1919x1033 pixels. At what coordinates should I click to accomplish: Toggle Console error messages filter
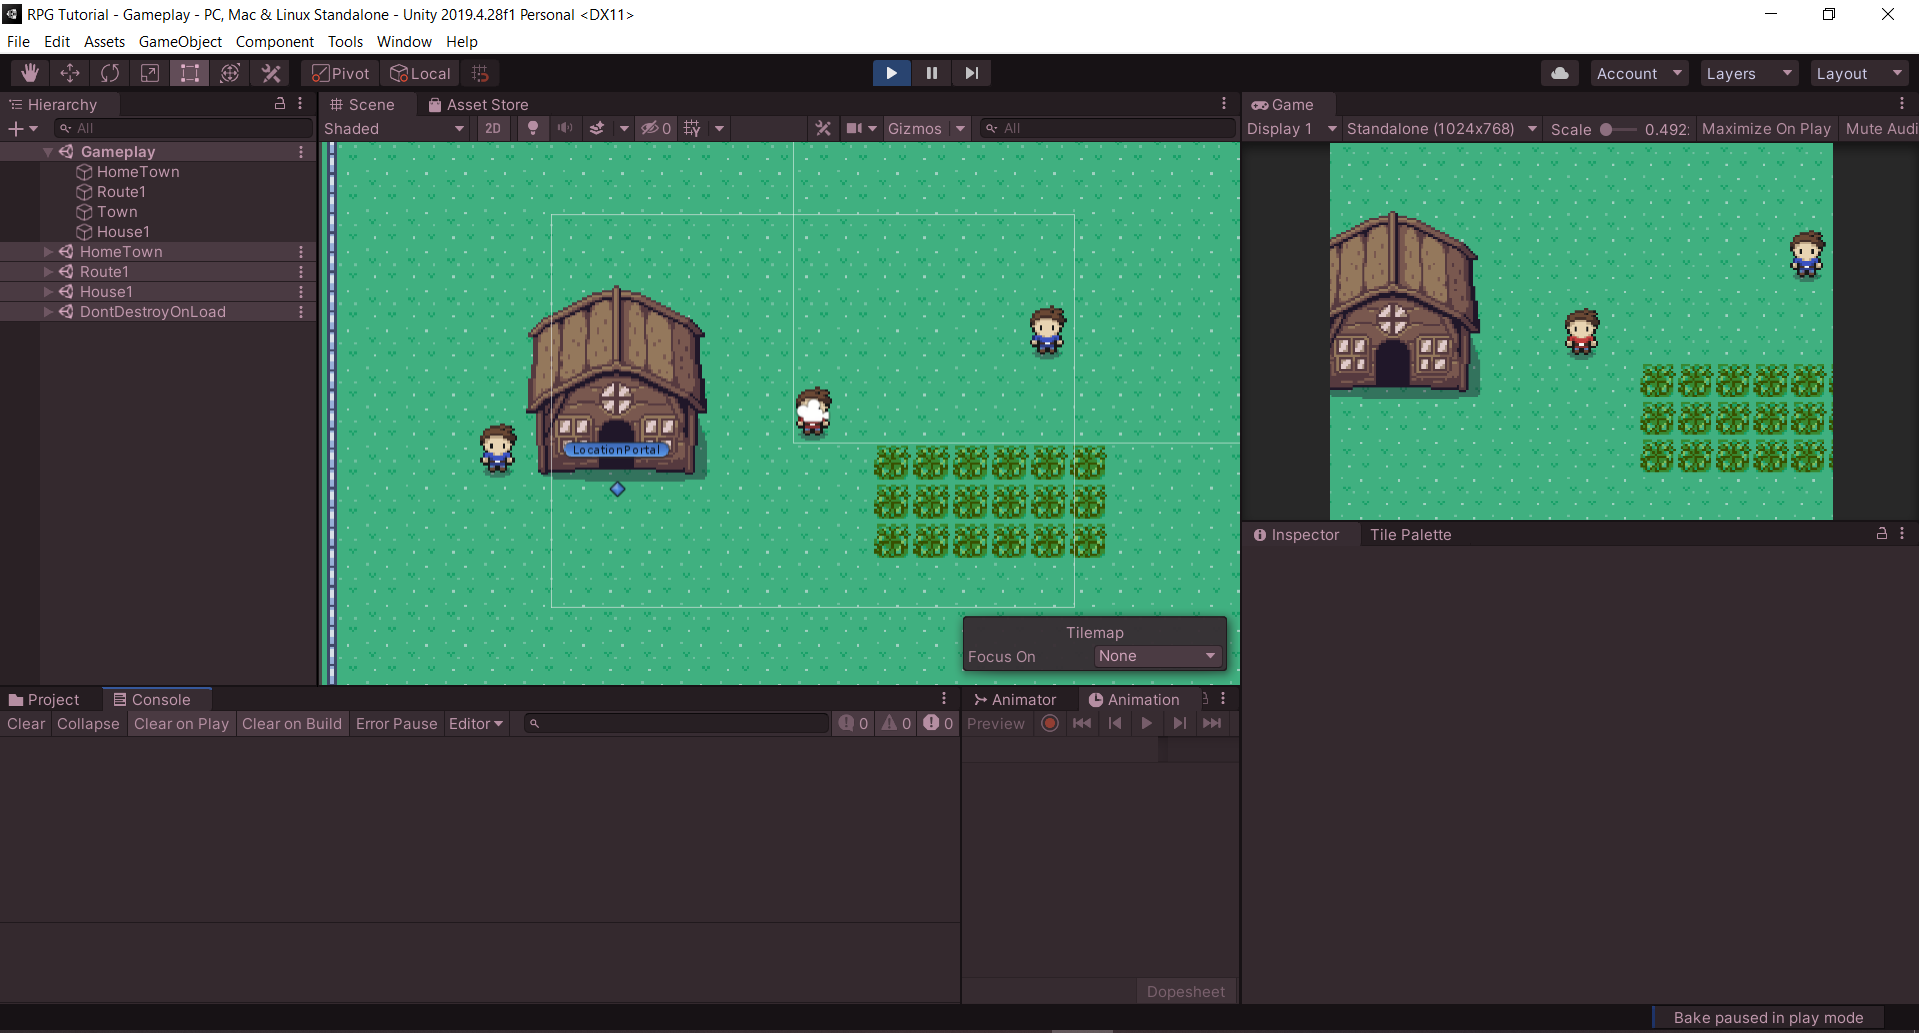(x=938, y=723)
